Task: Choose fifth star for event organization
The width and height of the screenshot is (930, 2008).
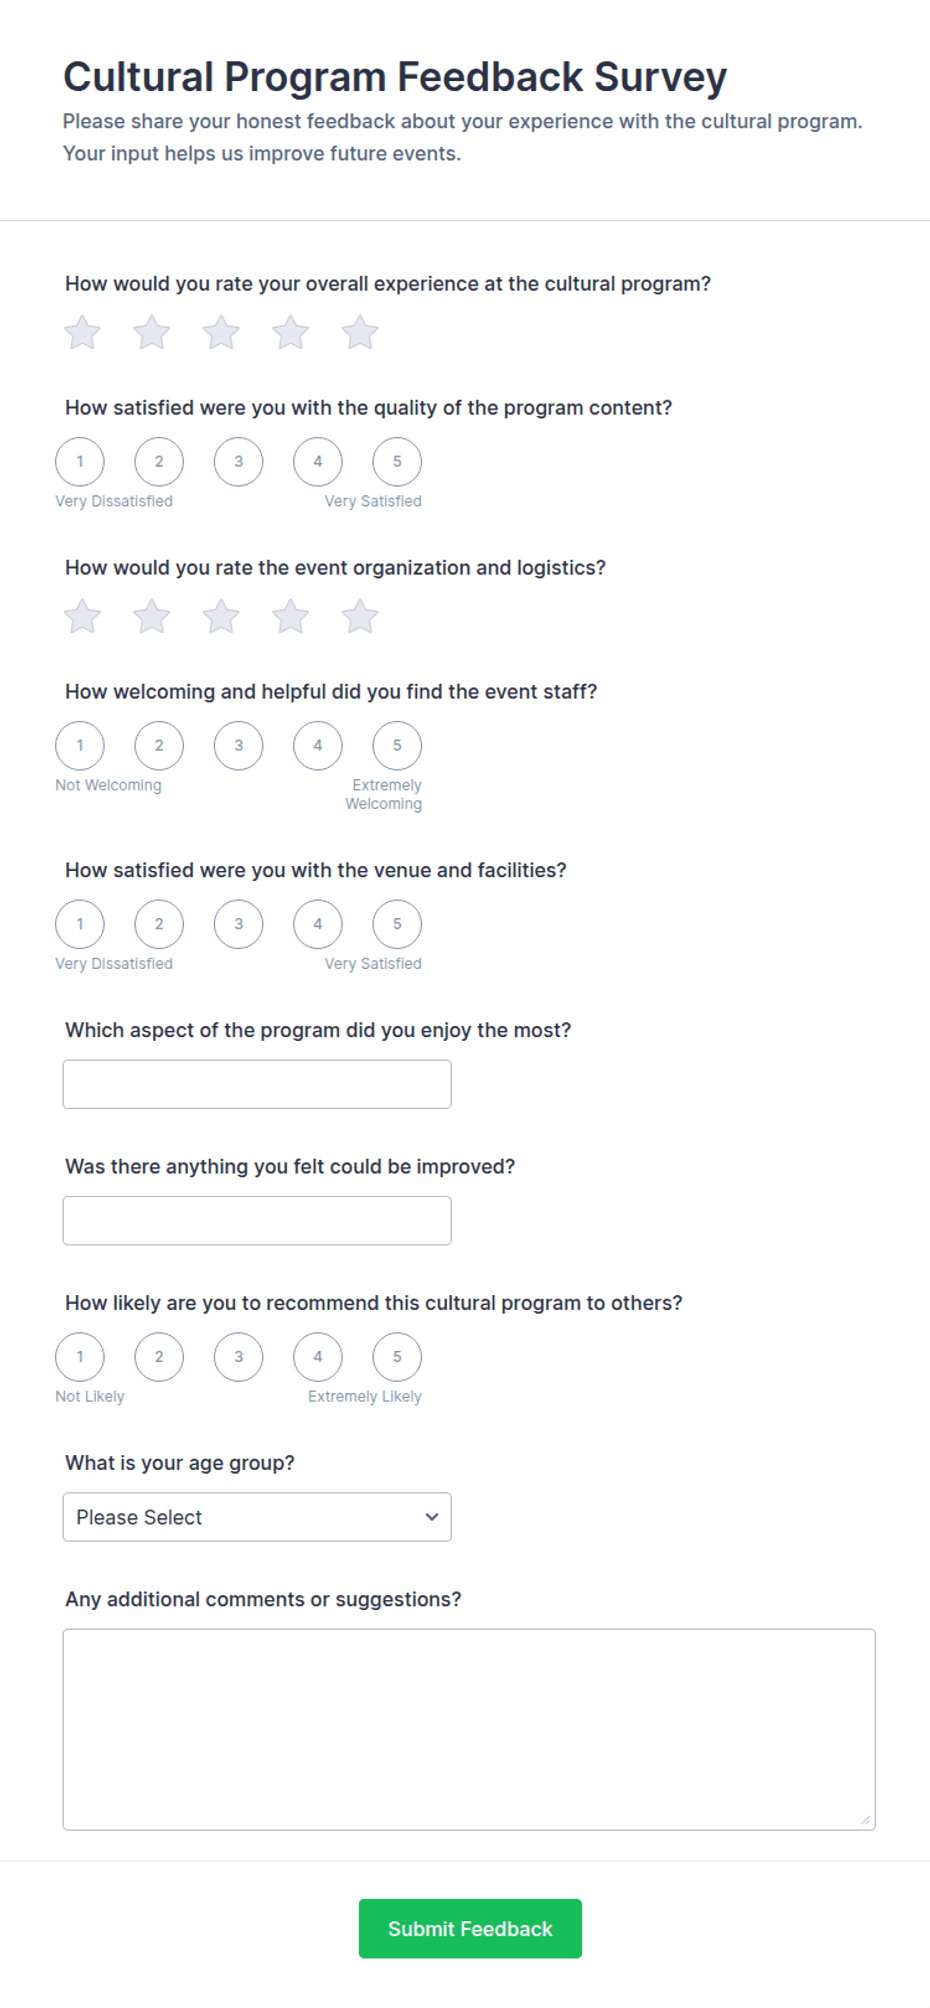Action: click(360, 617)
